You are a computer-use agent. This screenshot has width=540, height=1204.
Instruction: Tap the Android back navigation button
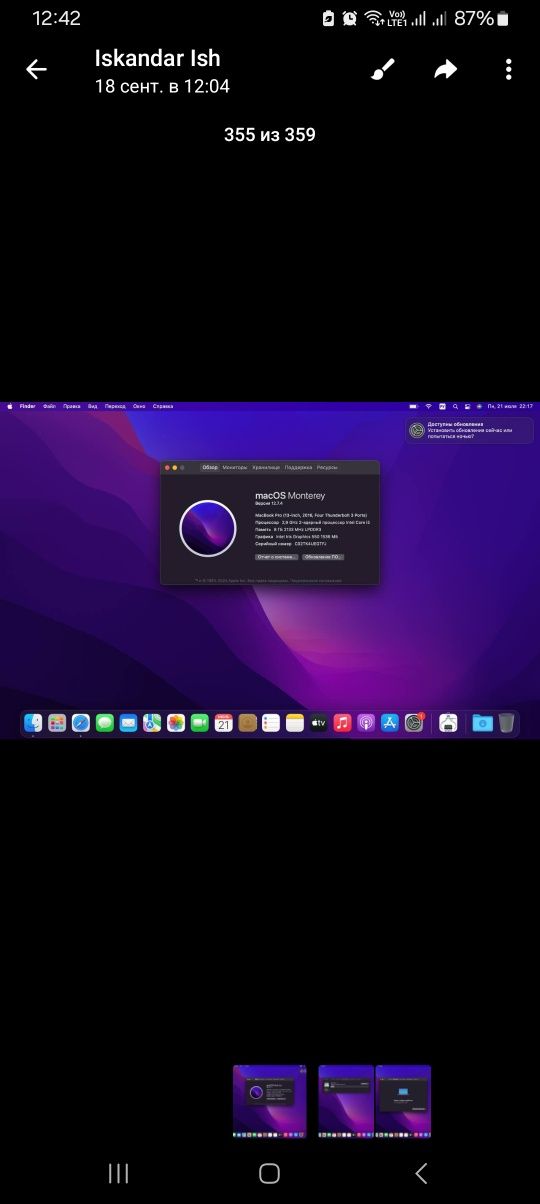(421, 1173)
